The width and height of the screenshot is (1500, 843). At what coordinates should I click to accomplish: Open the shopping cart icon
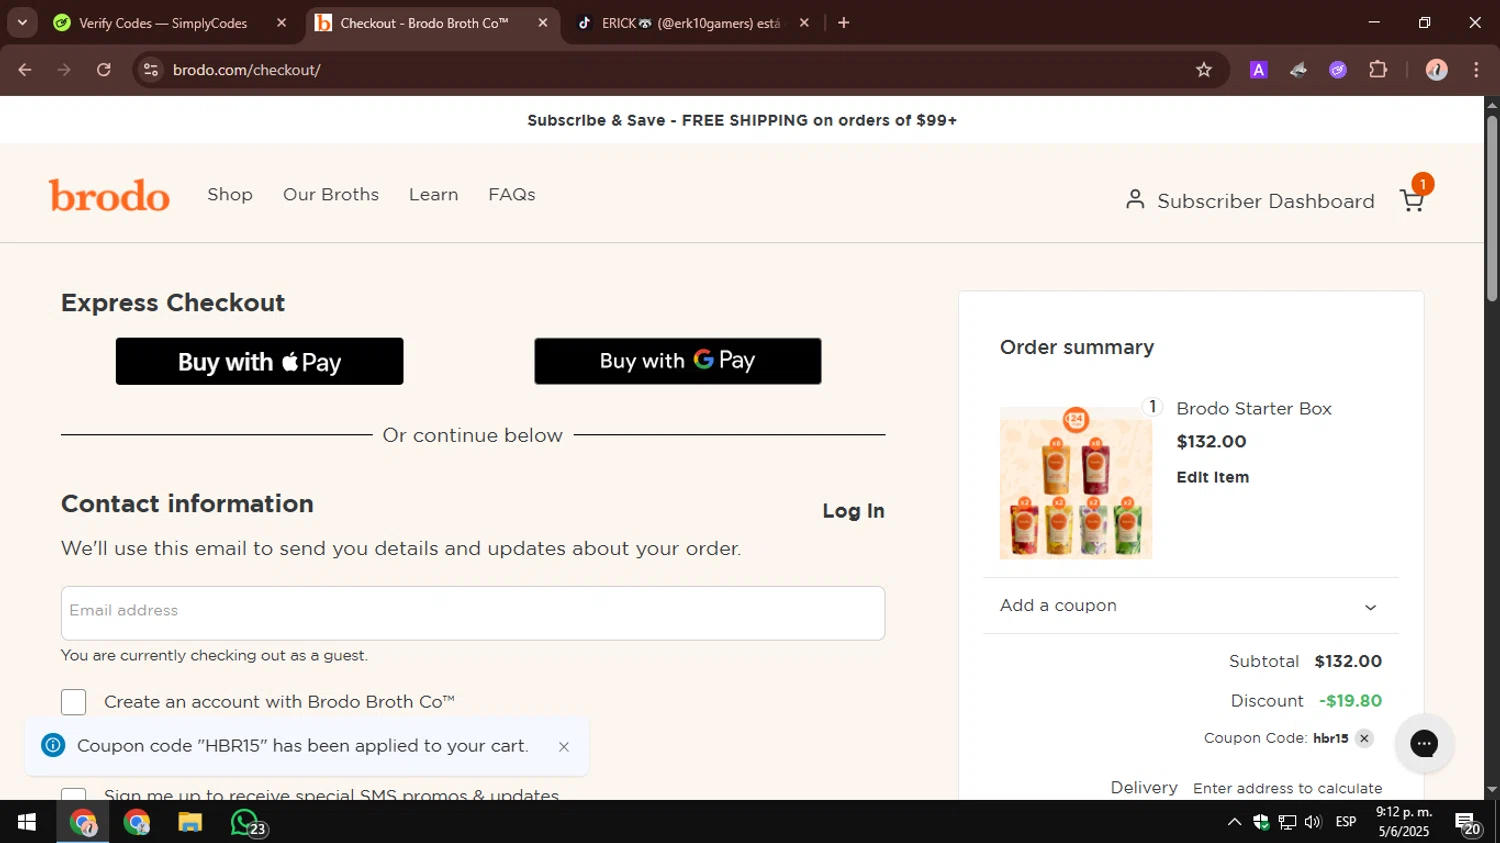pos(1412,200)
